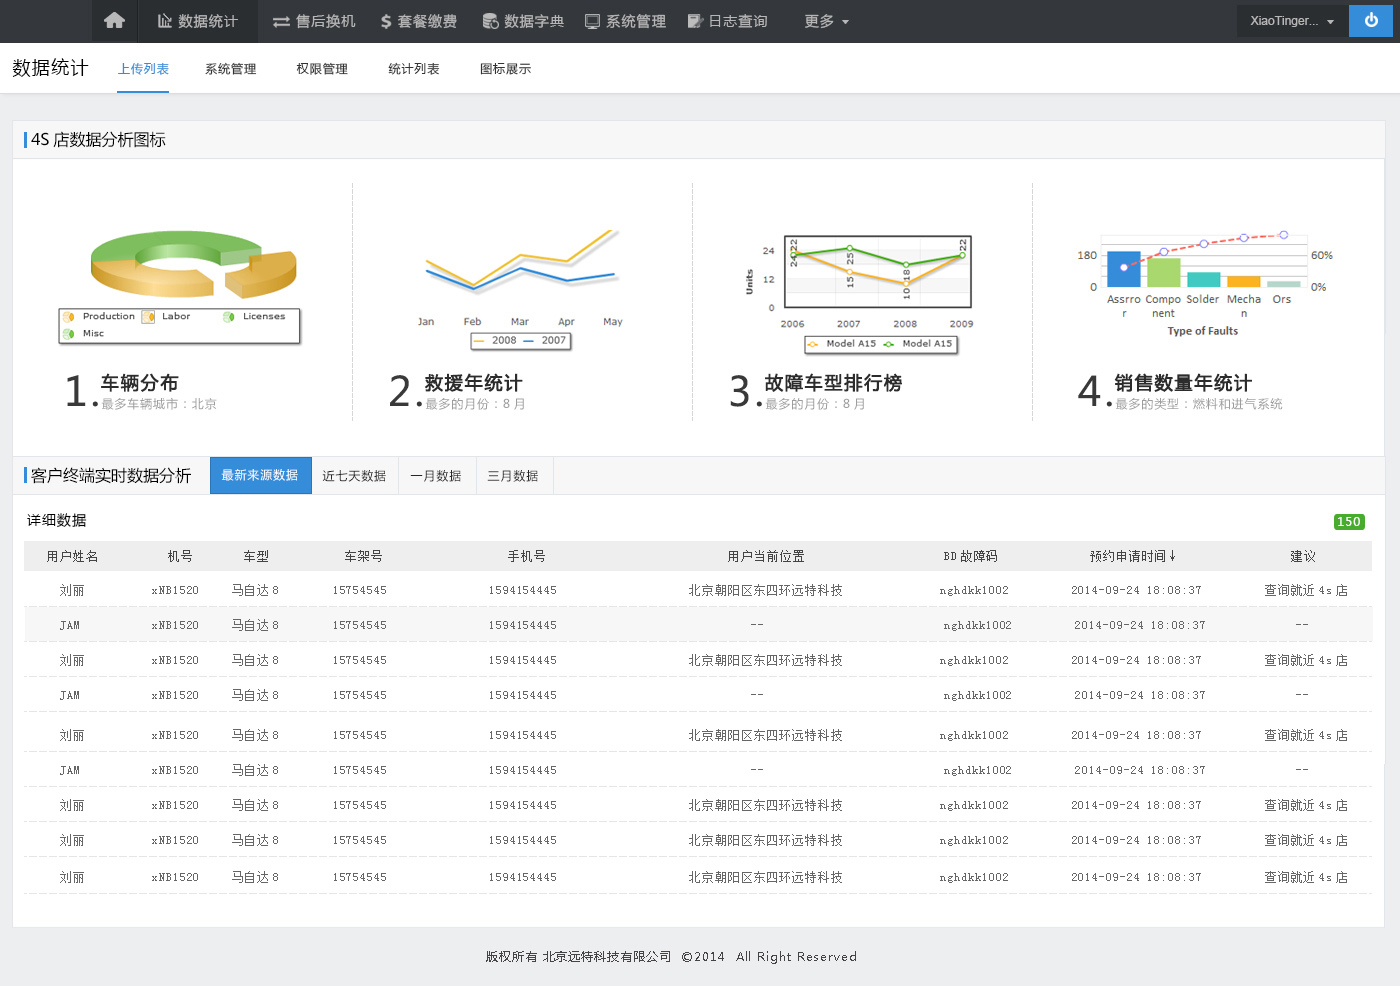Click the 手机号 column header
This screenshot has height=986, width=1400.
click(x=526, y=556)
